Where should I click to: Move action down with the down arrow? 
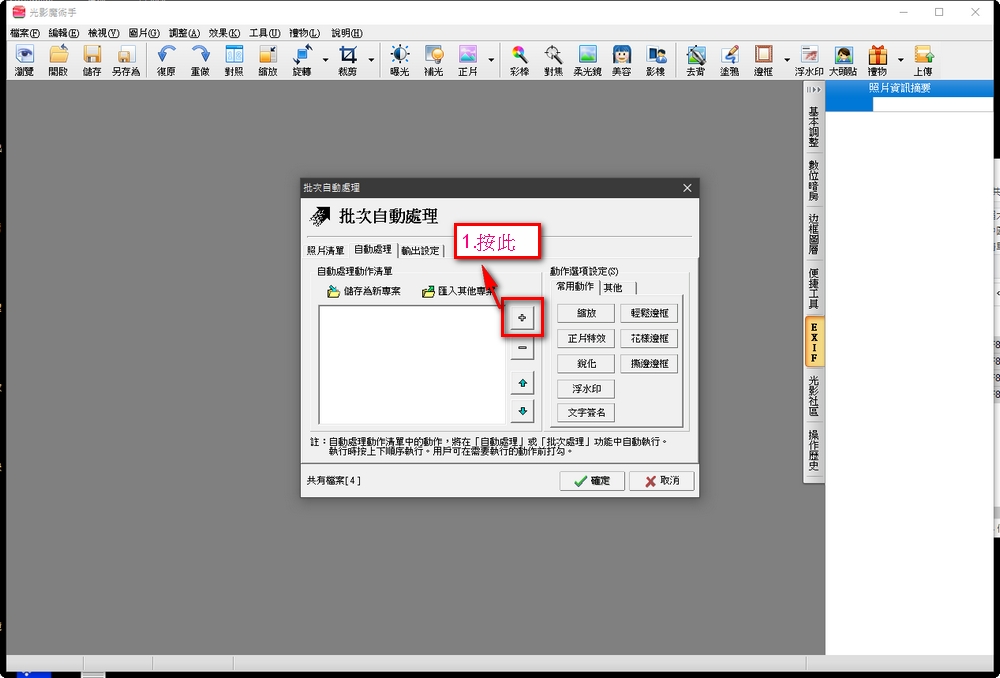coord(521,411)
